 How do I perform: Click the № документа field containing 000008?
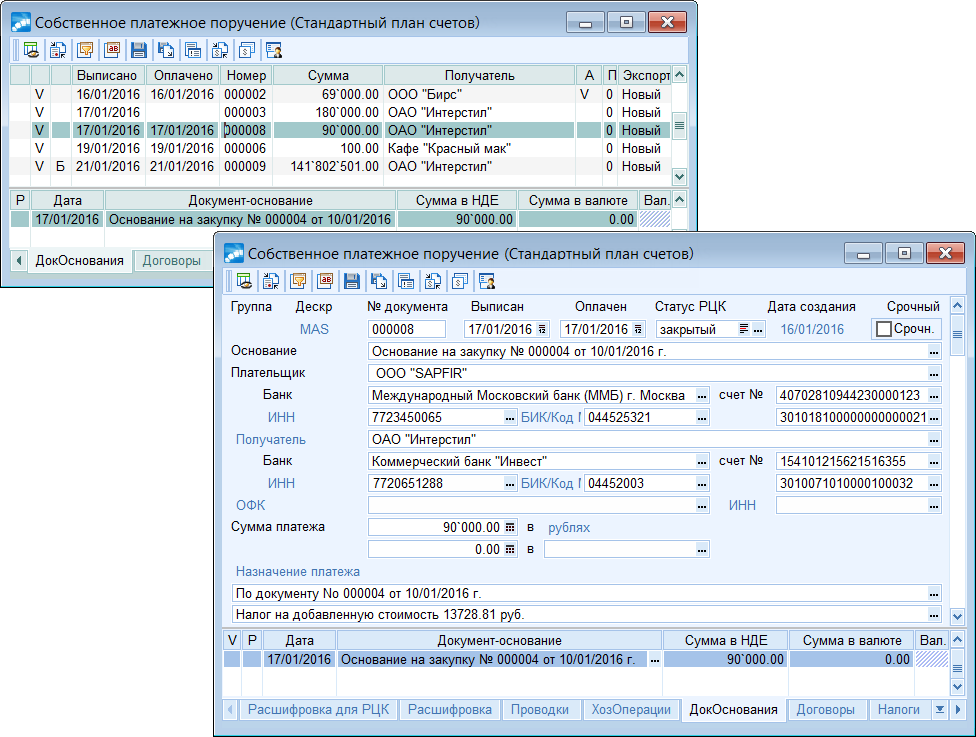(x=407, y=329)
